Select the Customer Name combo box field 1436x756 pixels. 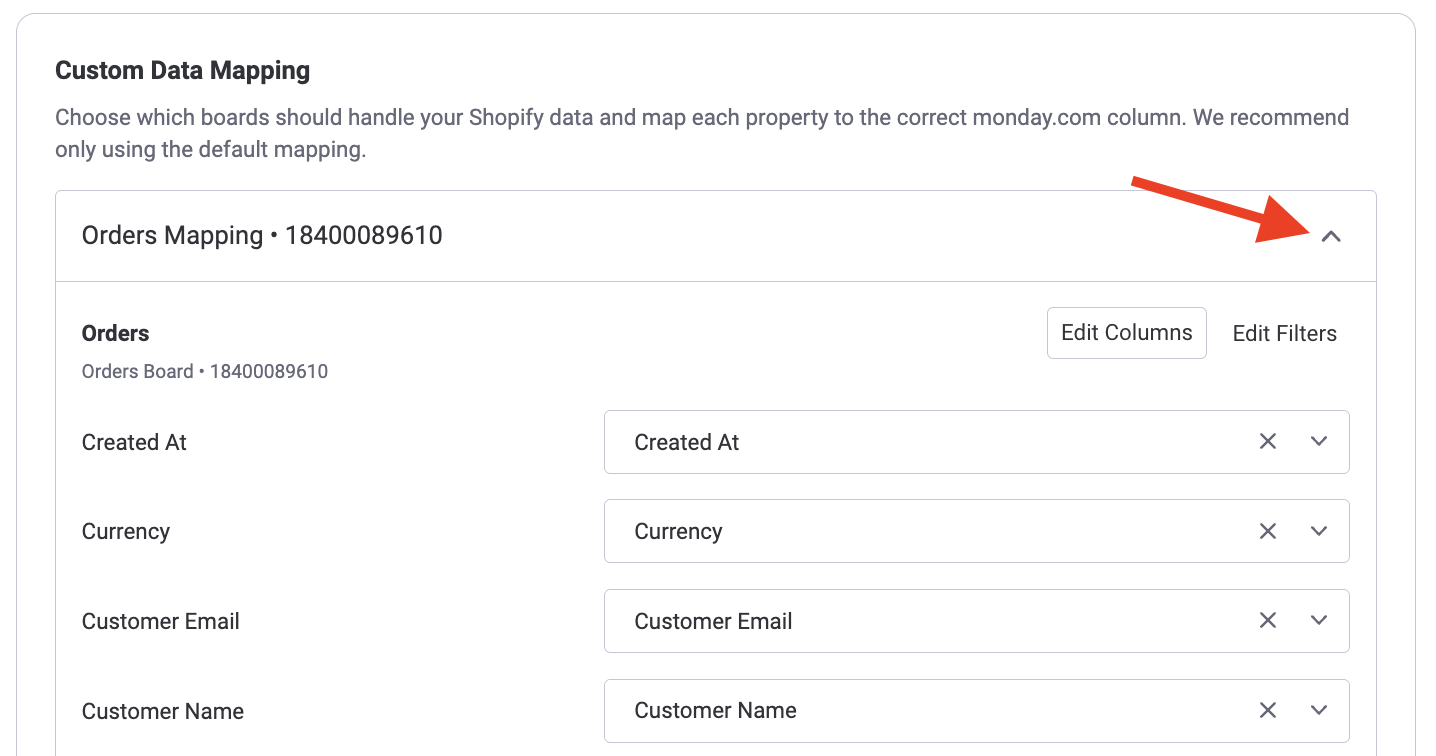pos(930,710)
